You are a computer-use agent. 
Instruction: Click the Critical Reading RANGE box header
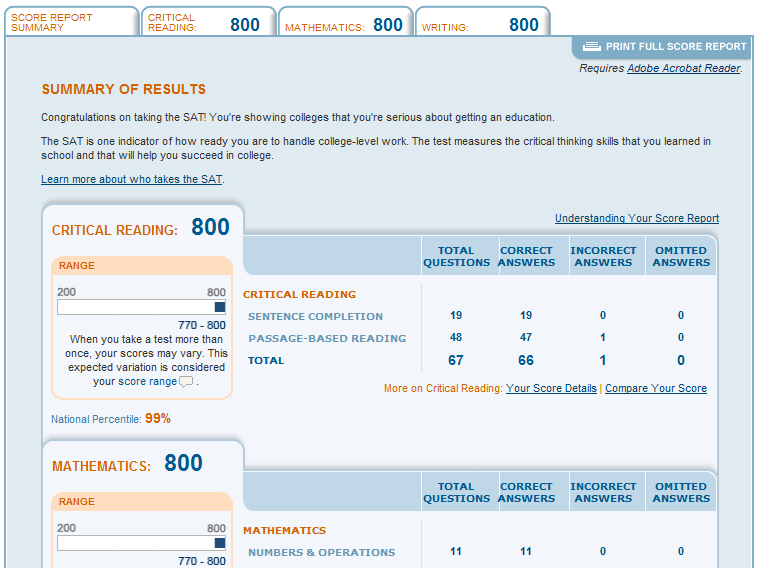click(142, 266)
